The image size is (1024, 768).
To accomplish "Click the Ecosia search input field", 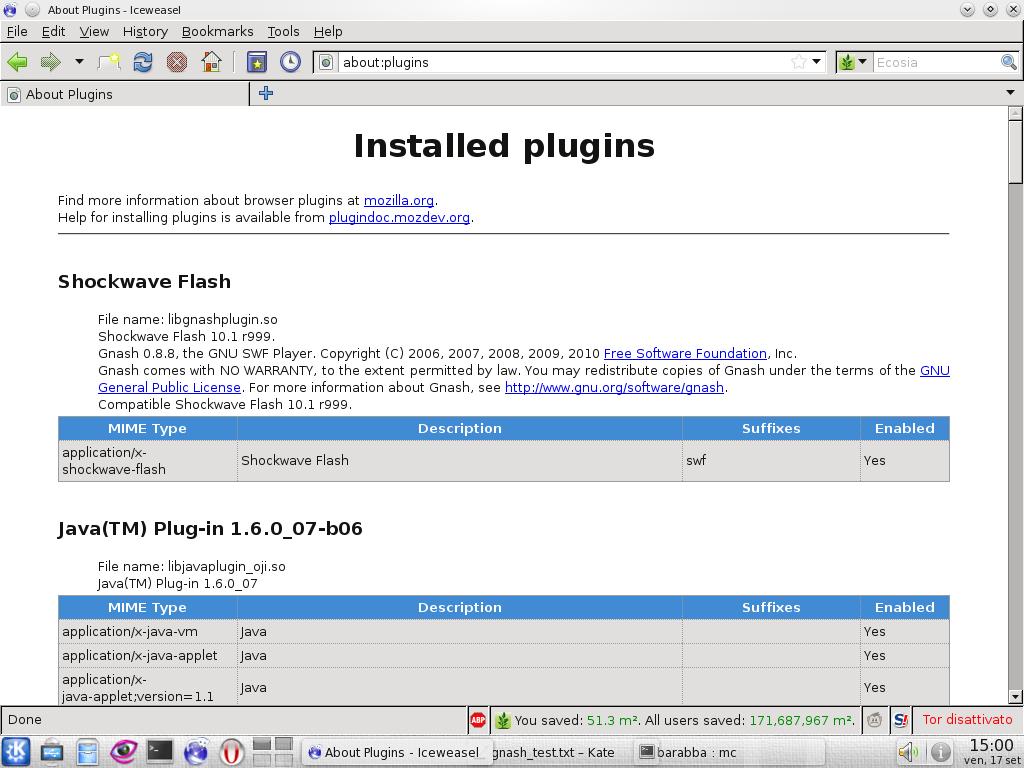I will (x=935, y=62).
